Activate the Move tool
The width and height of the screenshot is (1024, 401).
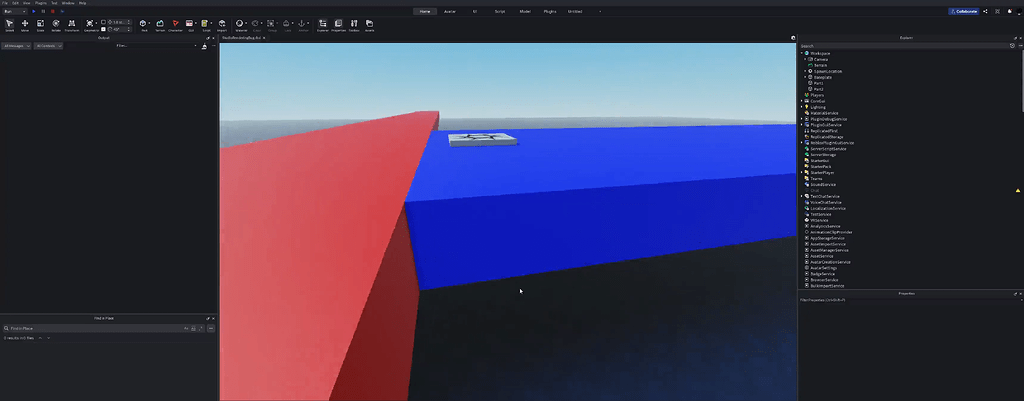pyautogui.click(x=25, y=25)
